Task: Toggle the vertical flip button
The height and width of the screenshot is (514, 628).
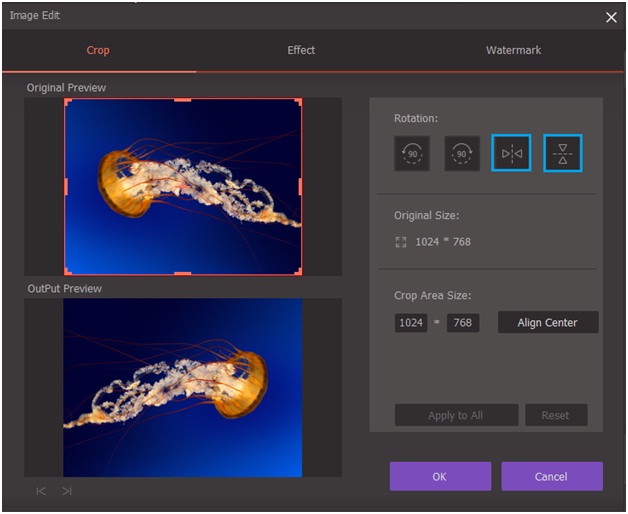Action: pyautogui.click(x=562, y=154)
